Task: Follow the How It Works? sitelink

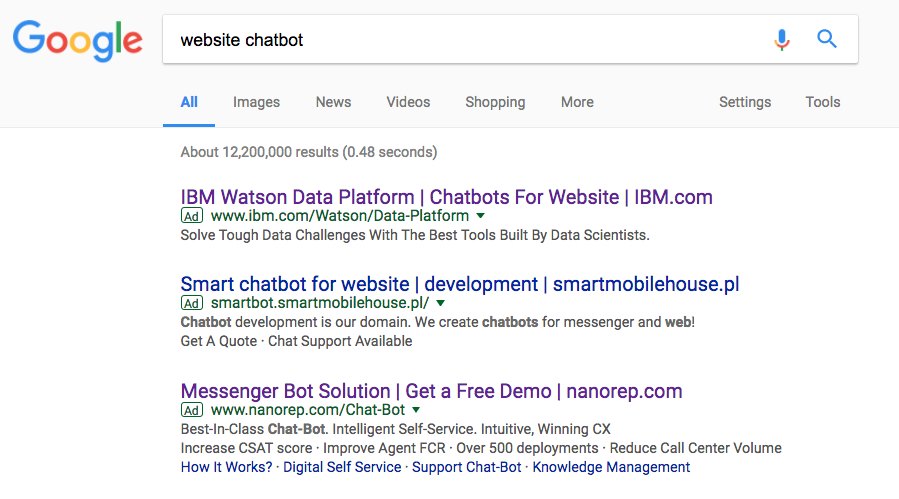Action: click(x=227, y=467)
